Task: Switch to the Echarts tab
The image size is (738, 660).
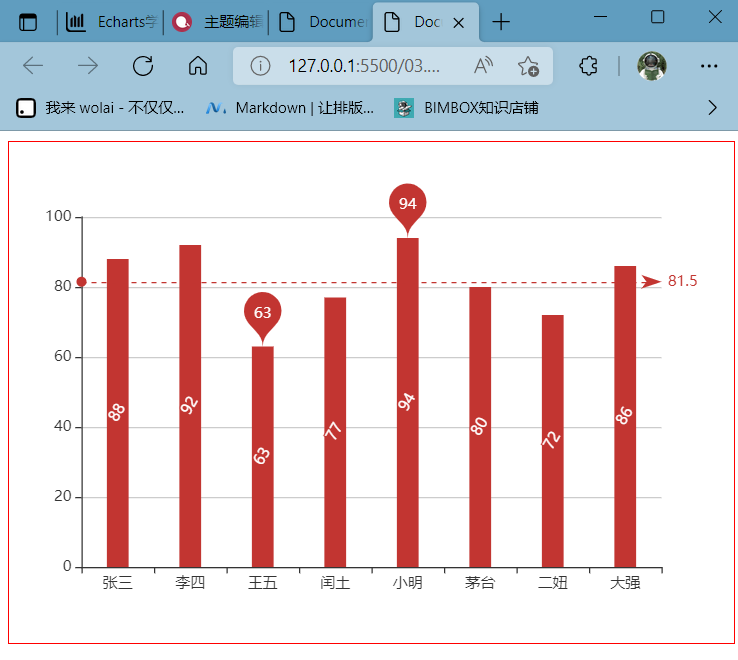Action: coord(112,22)
